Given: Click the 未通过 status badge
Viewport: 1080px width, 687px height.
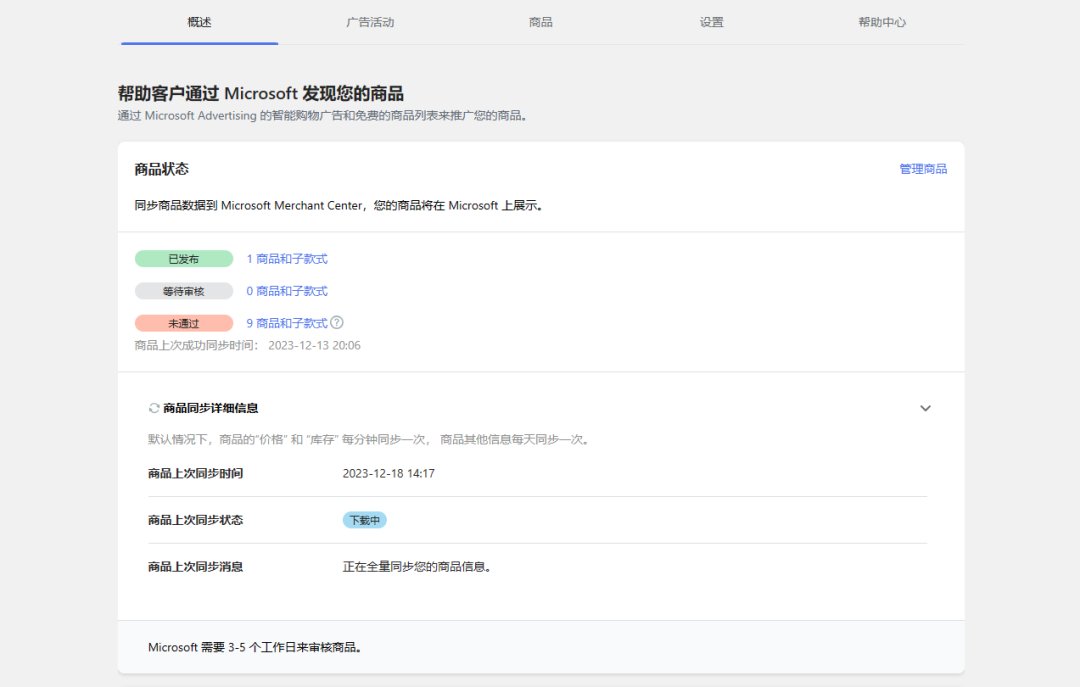Looking at the screenshot, I should click(x=184, y=323).
